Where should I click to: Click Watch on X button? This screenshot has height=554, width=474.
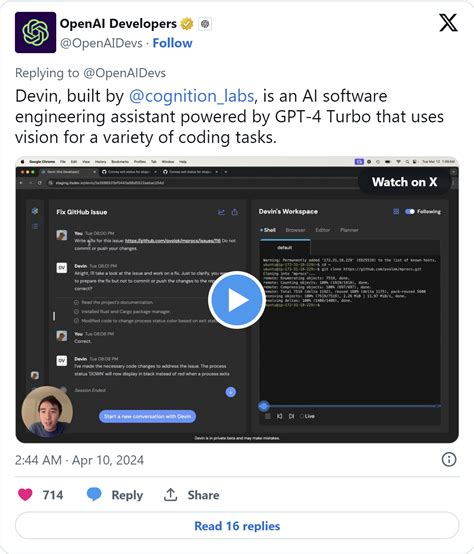[405, 182]
